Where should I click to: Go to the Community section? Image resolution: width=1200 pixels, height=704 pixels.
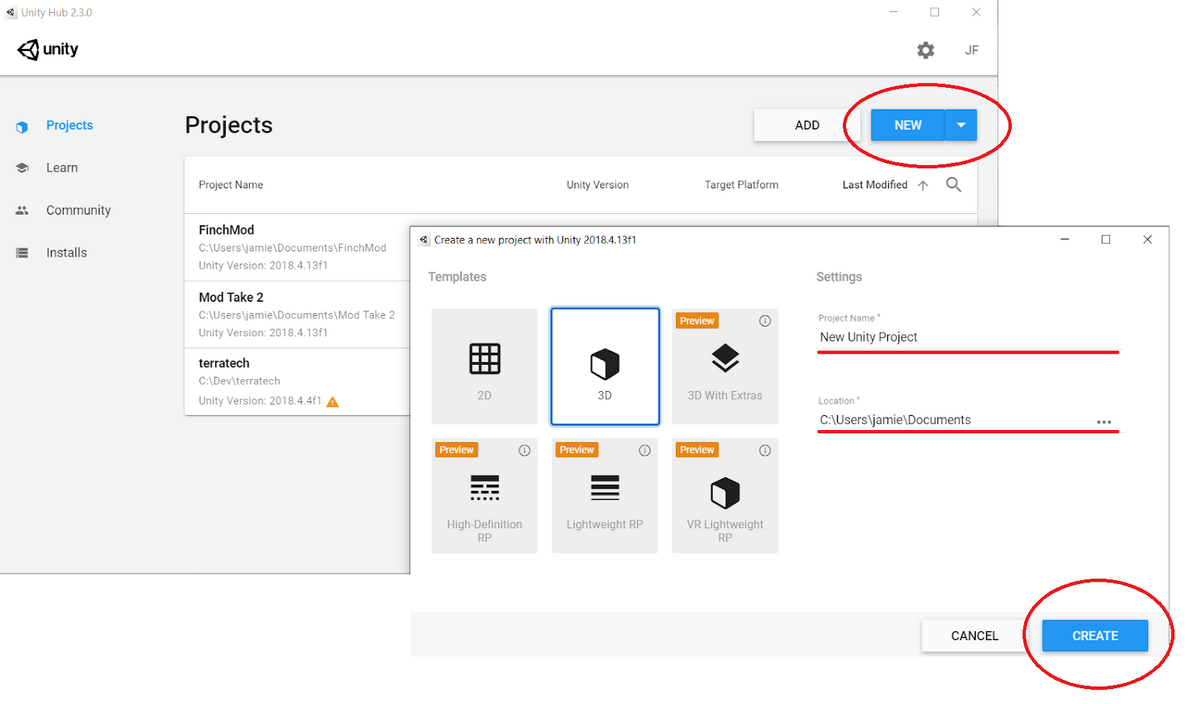[x=78, y=211]
